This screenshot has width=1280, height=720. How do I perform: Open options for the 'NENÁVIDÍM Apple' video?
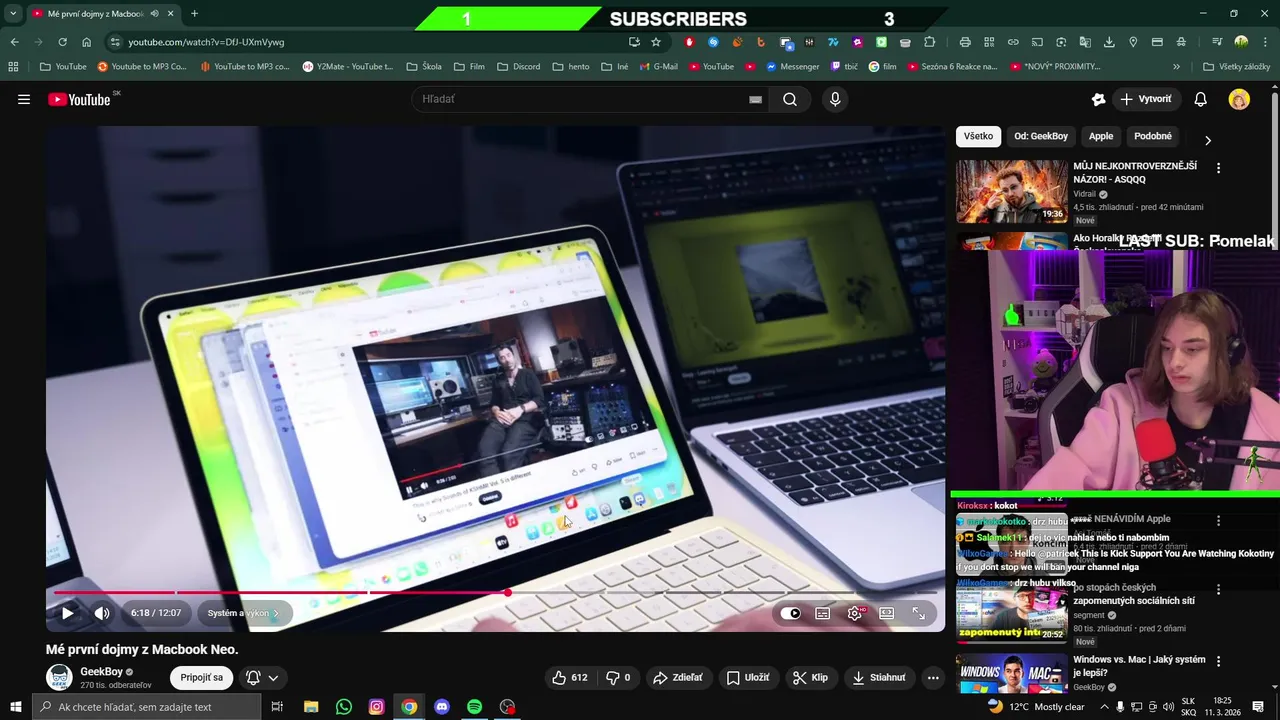pos(1218,521)
